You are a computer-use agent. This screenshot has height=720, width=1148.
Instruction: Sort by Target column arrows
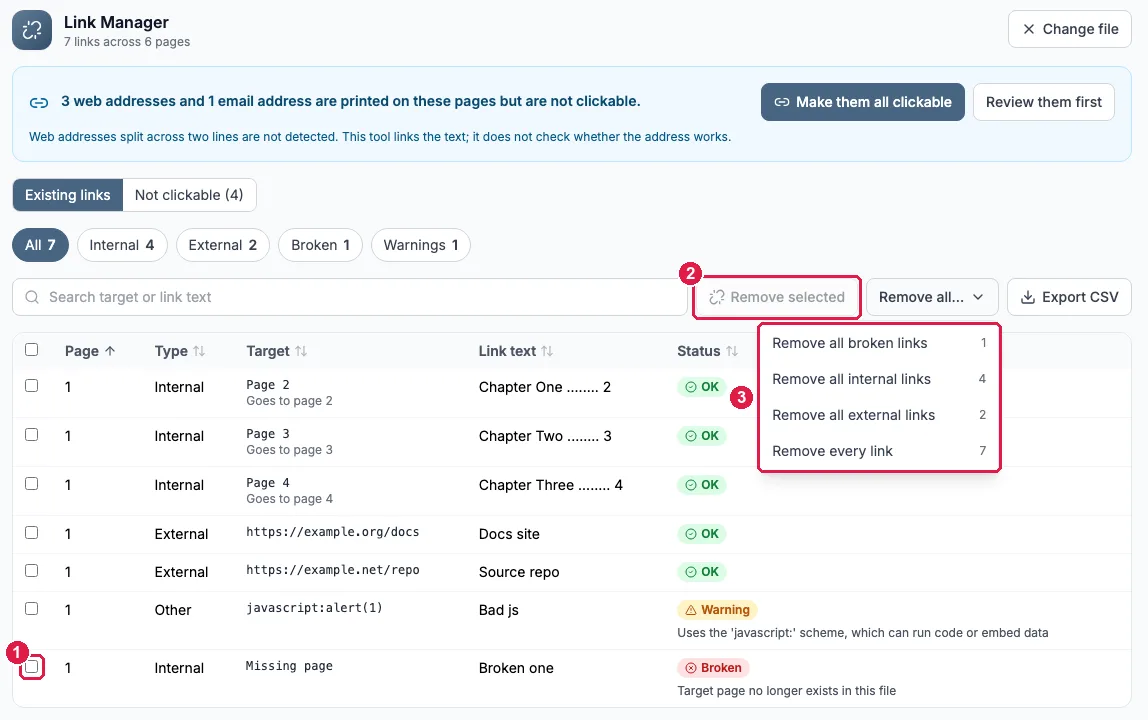click(301, 352)
